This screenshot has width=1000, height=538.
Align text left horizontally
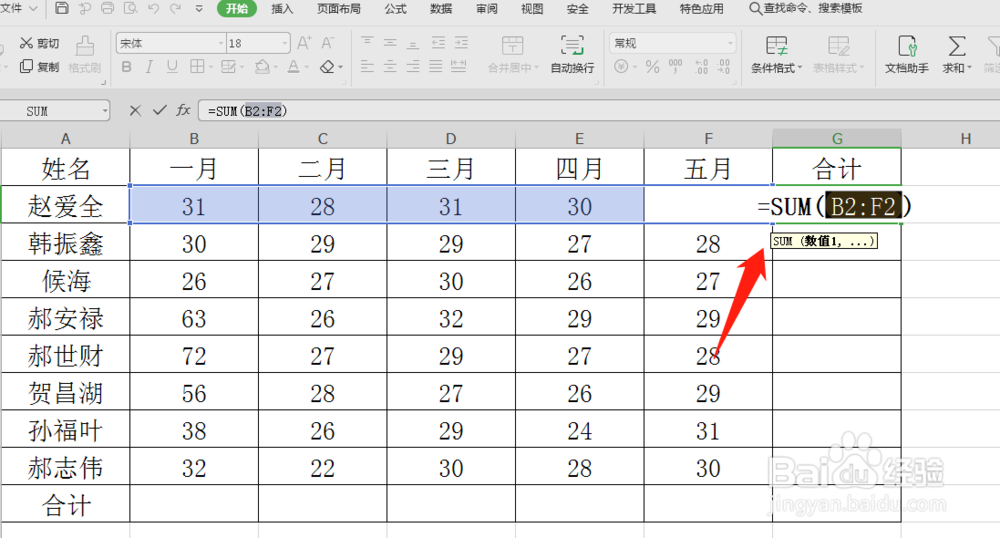[x=367, y=66]
